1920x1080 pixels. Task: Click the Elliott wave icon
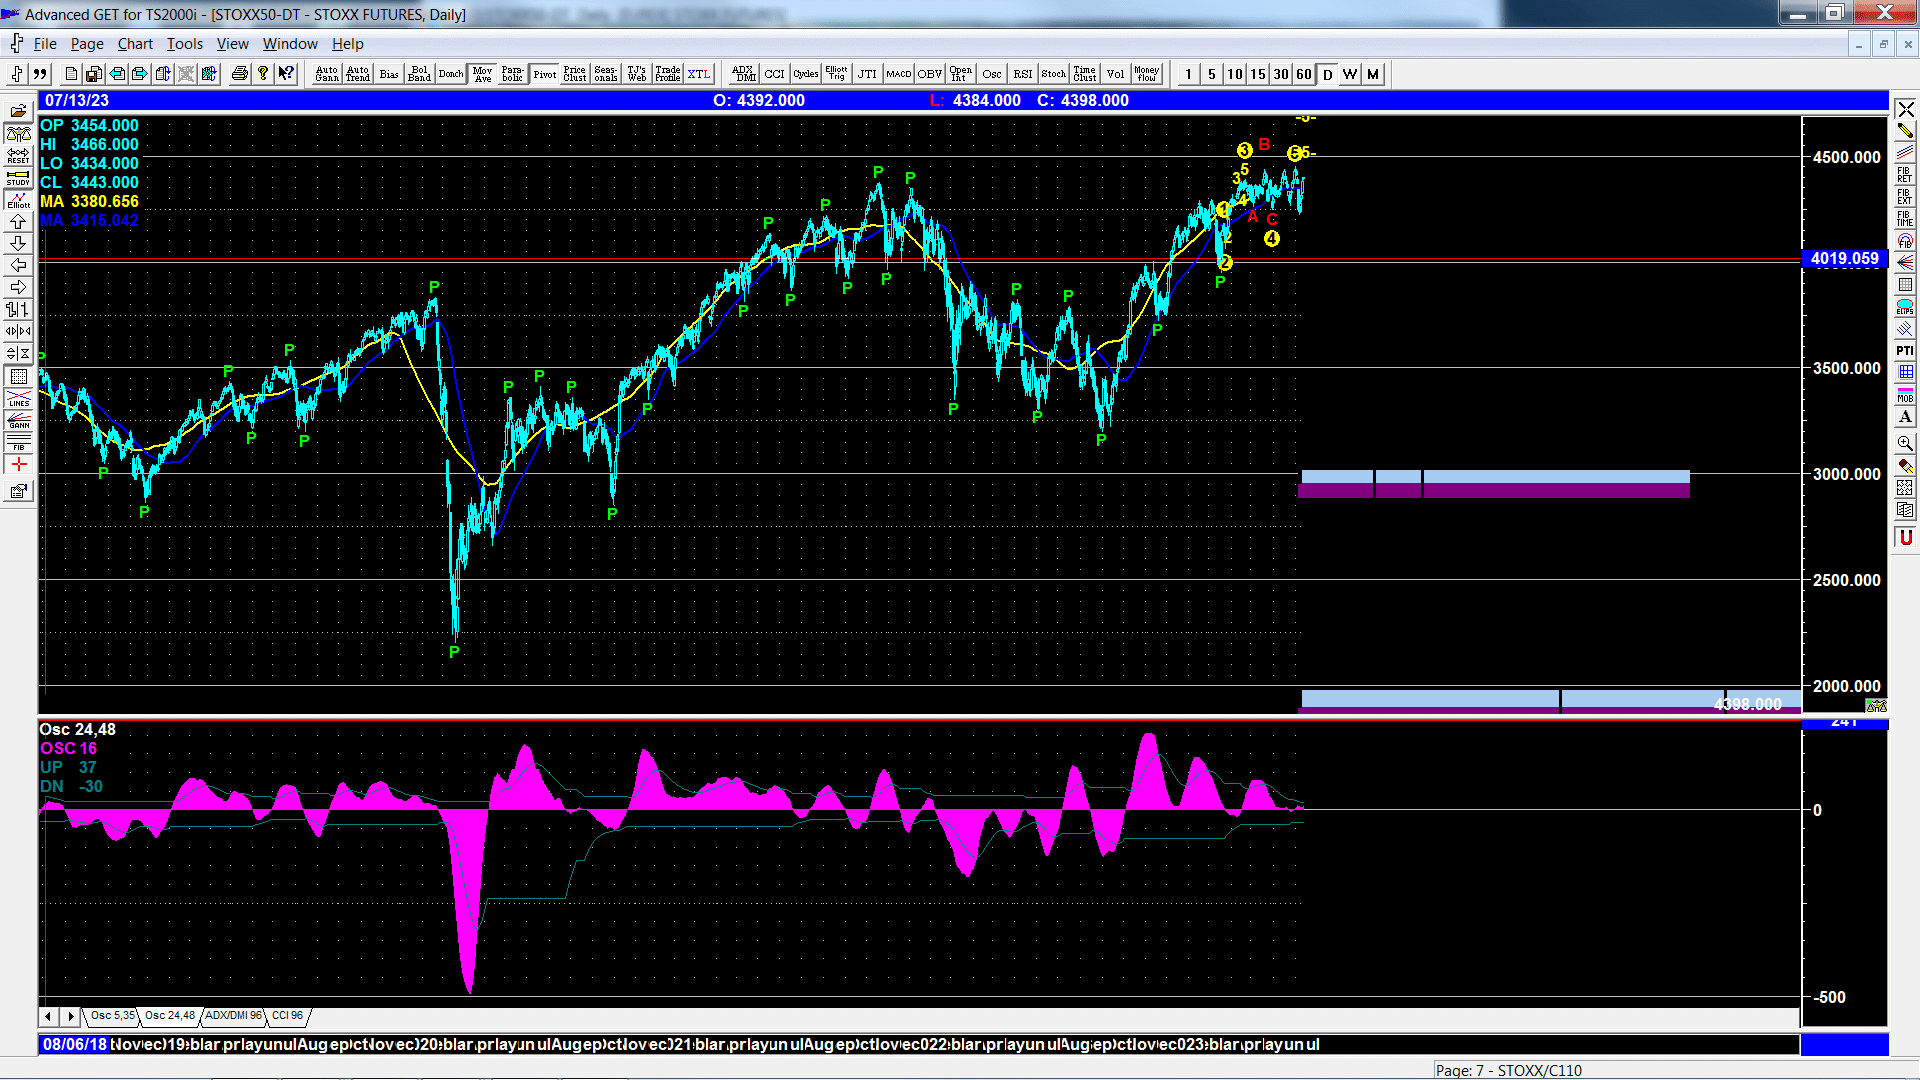point(19,199)
